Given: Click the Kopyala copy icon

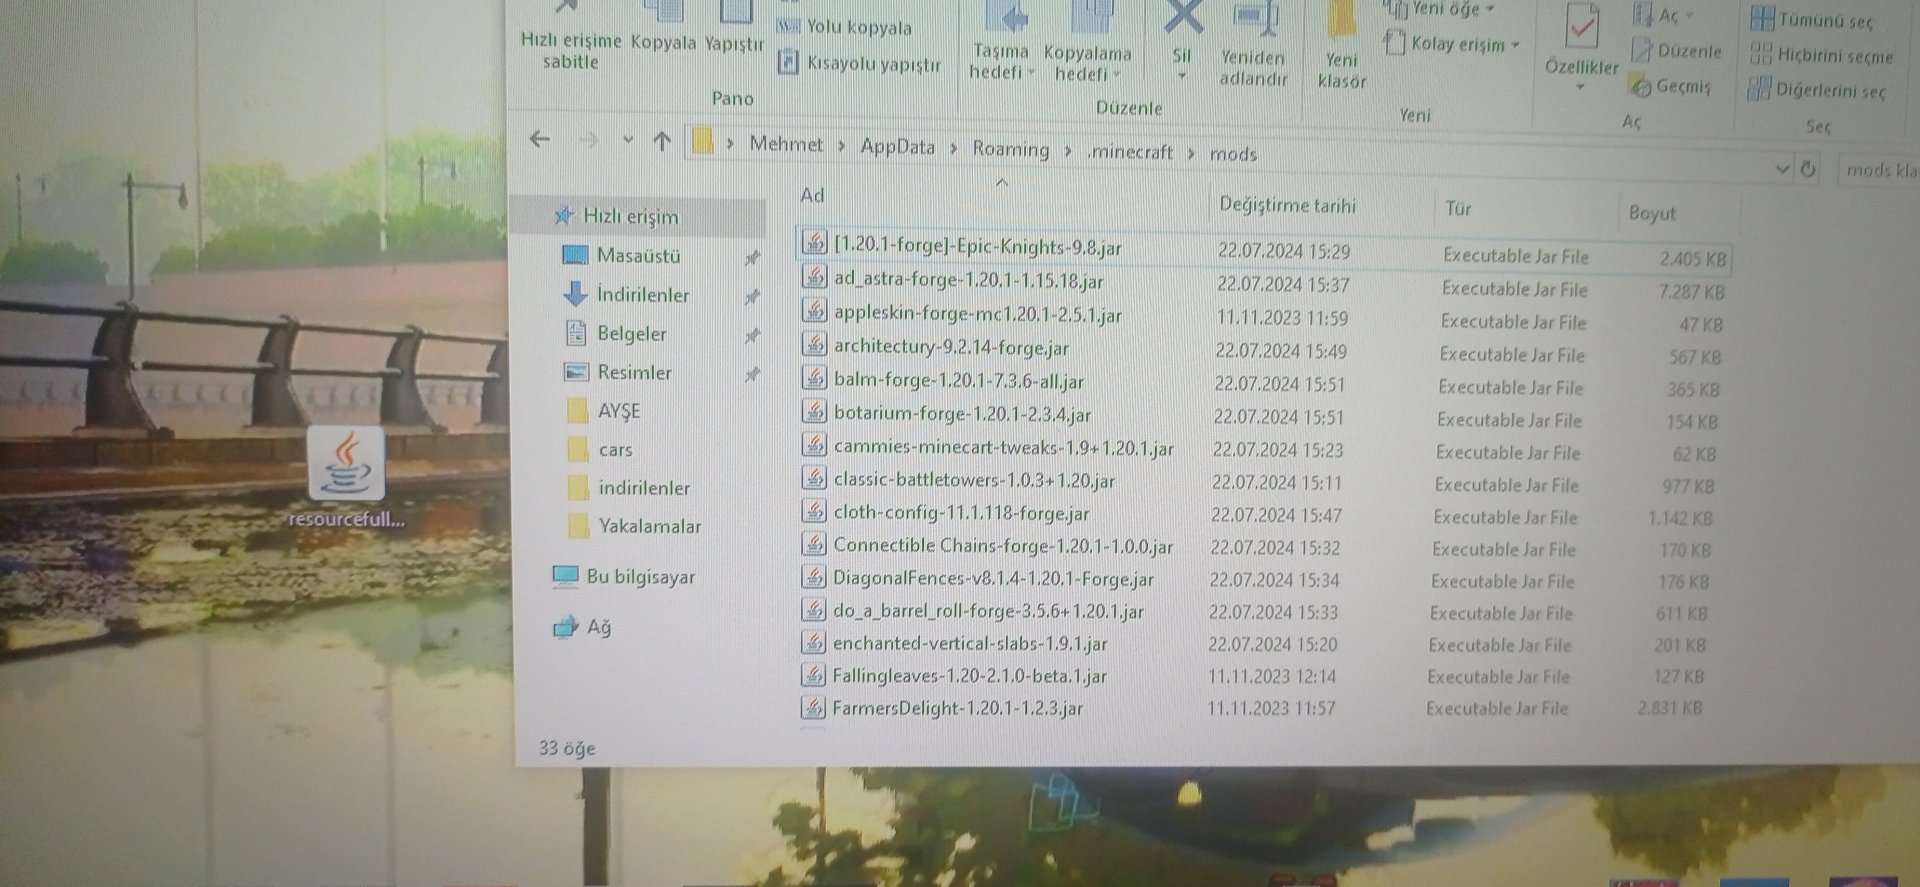Looking at the screenshot, I should pyautogui.click(x=663, y=12).
